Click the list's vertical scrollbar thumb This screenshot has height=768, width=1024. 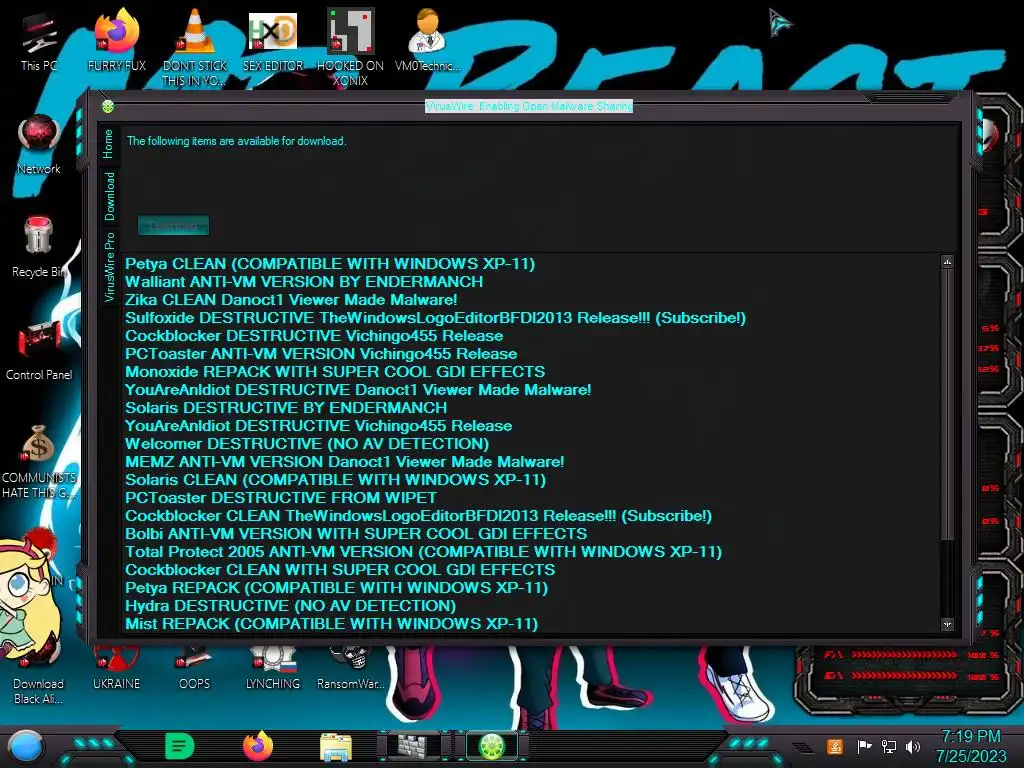click(x=947, y=404)
